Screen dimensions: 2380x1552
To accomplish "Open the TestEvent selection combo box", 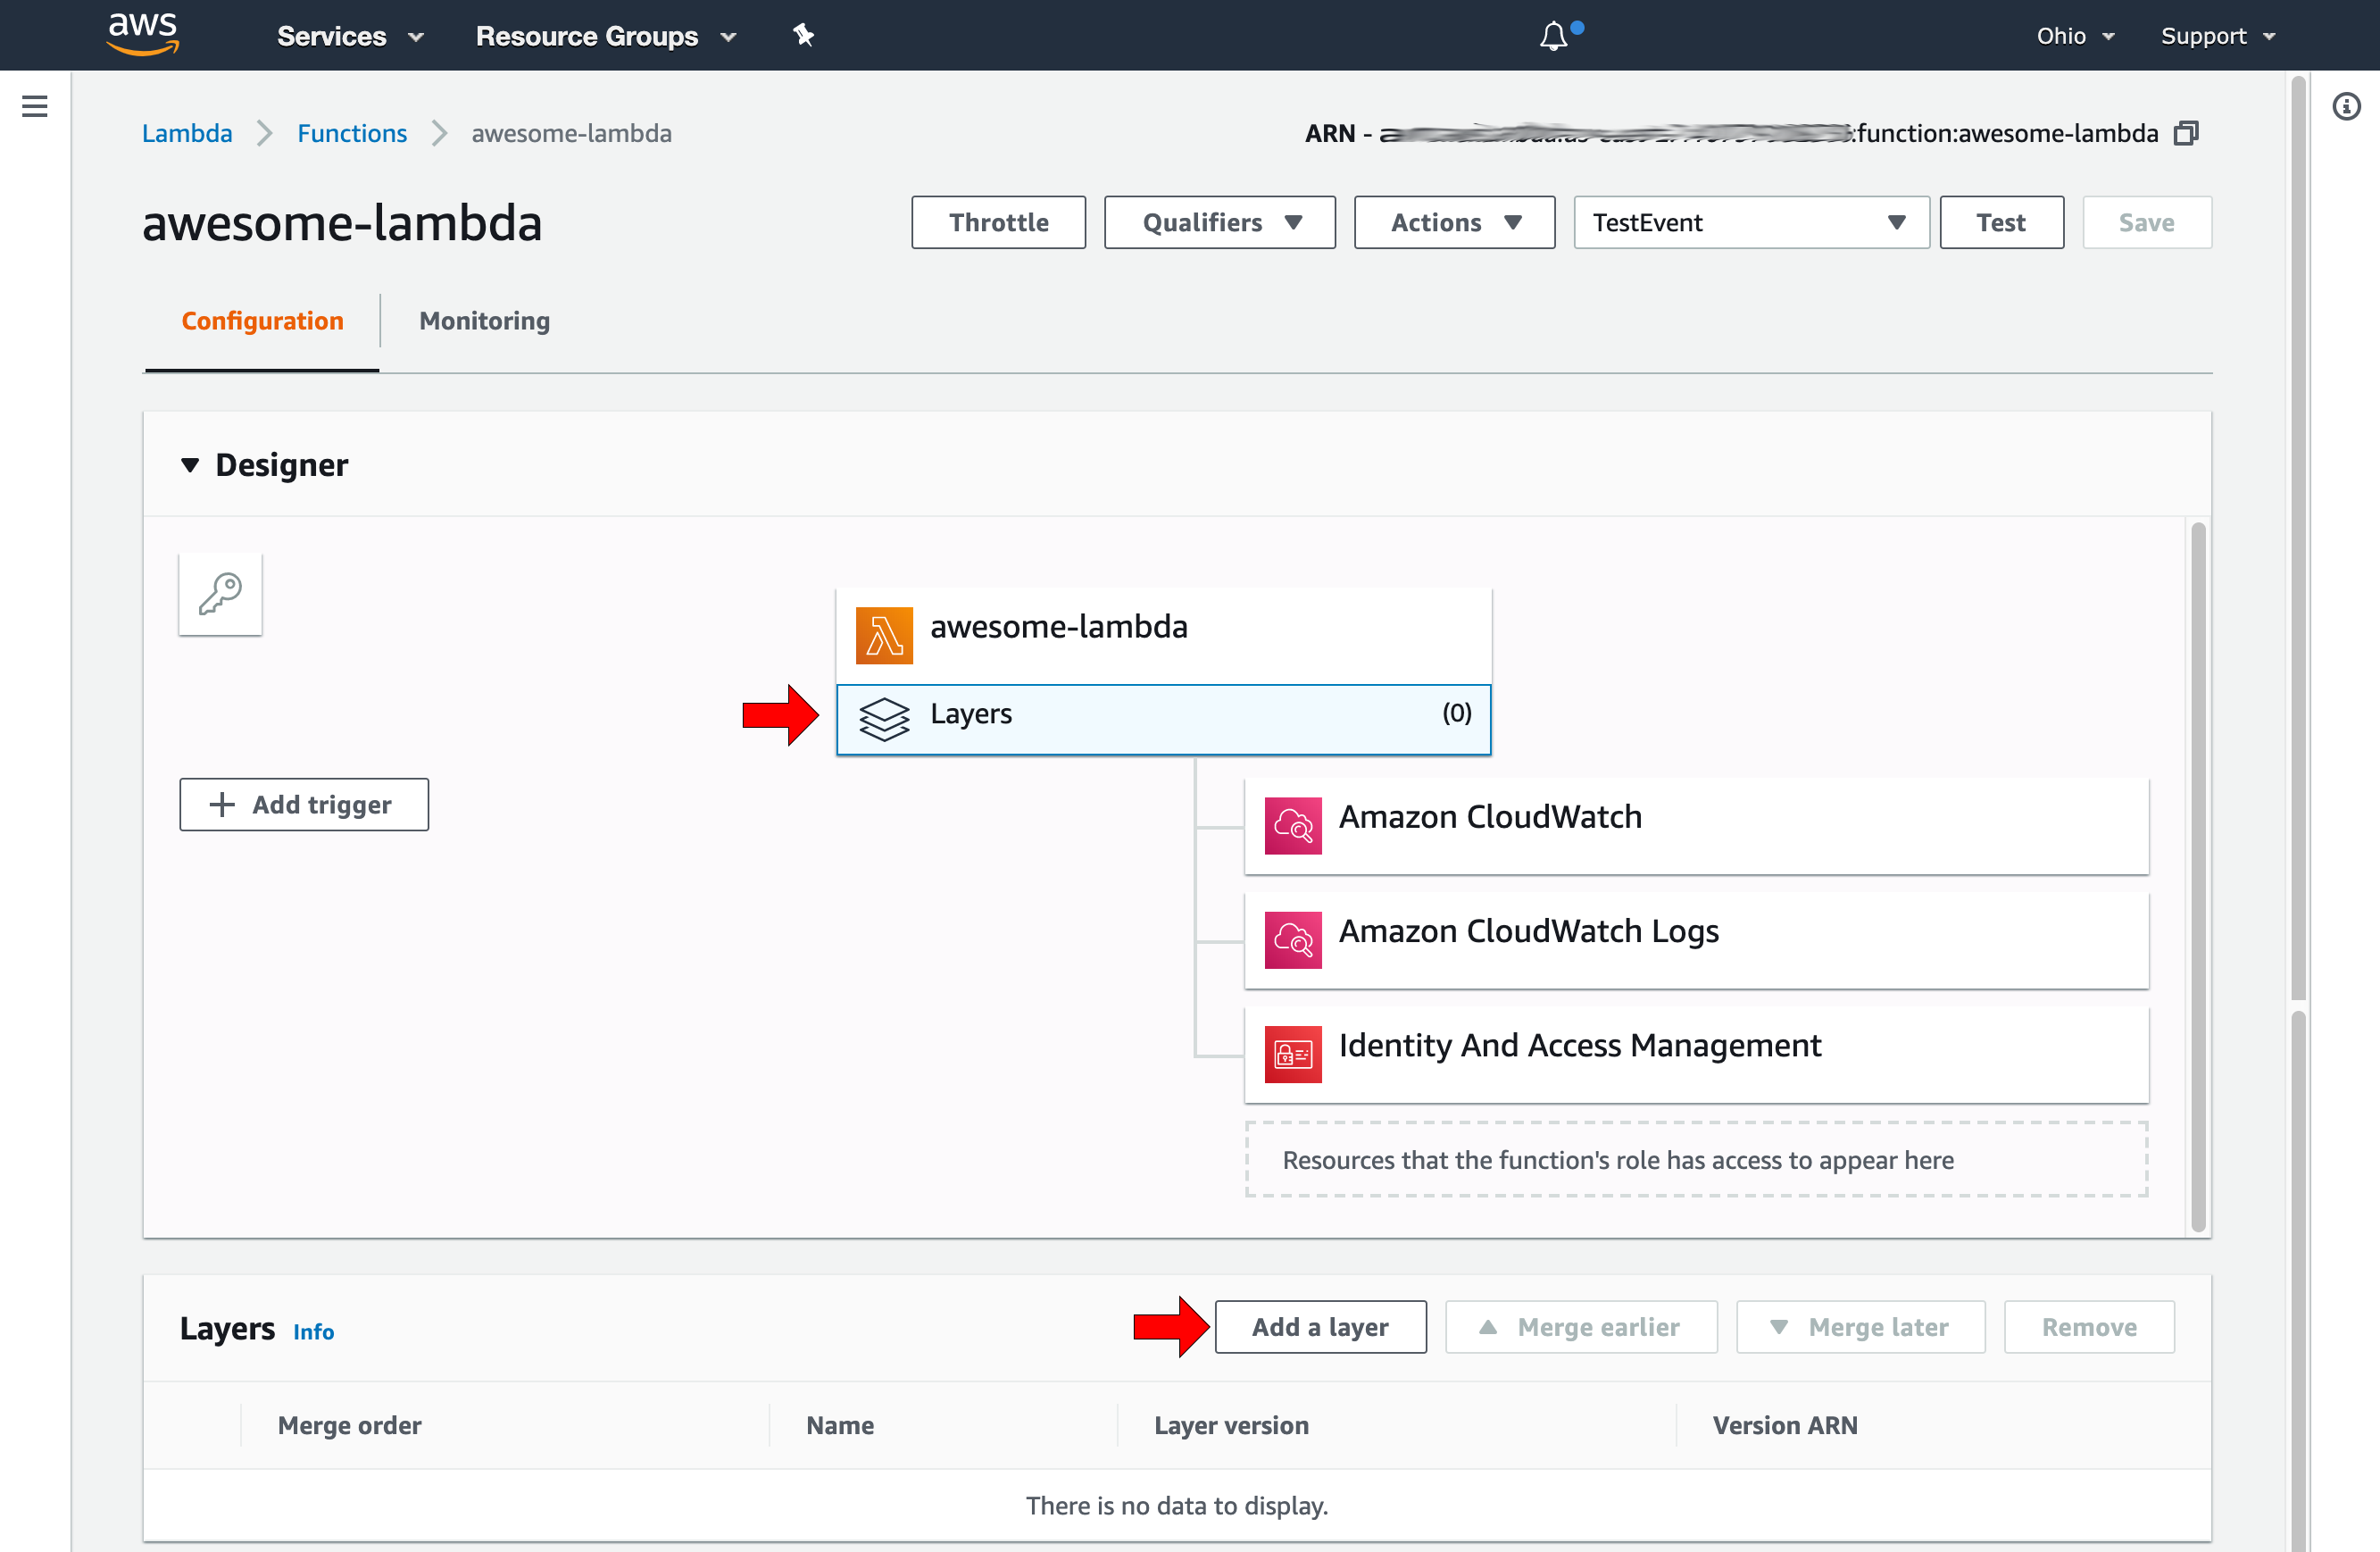I will (1750, 222).
